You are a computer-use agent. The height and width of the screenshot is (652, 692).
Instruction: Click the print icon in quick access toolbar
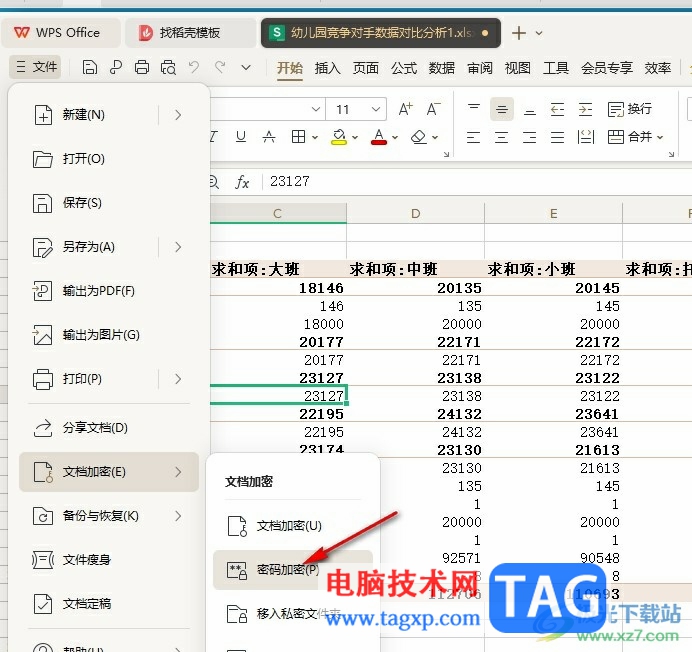[142, 68]
